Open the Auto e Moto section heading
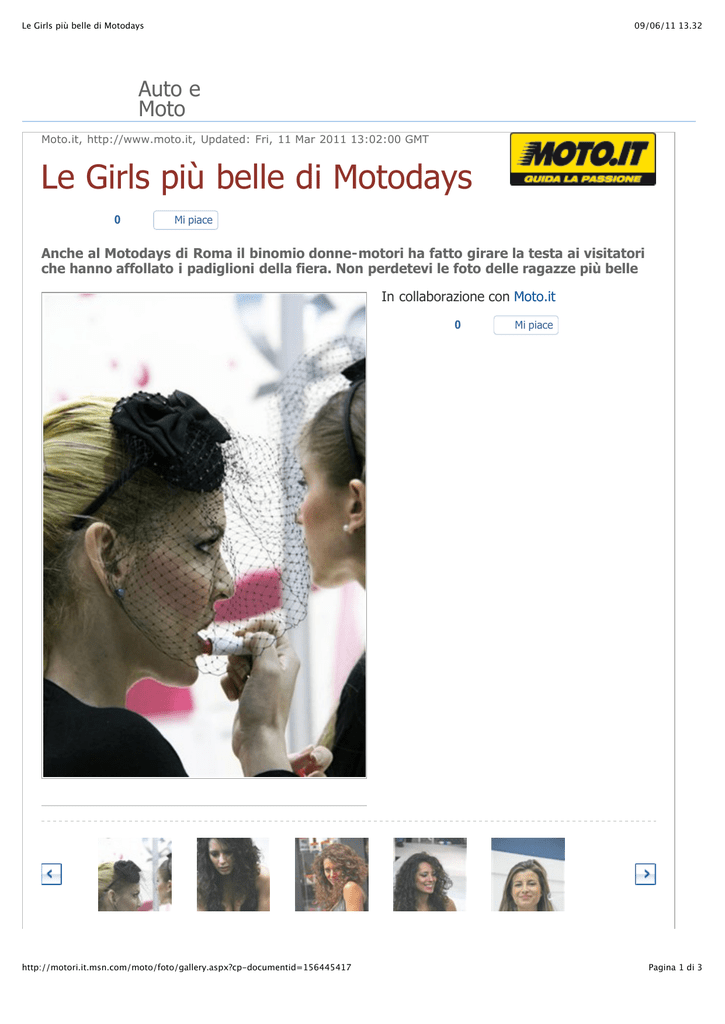The height and width of the screenshot is (1024, 725). (169, 99)
